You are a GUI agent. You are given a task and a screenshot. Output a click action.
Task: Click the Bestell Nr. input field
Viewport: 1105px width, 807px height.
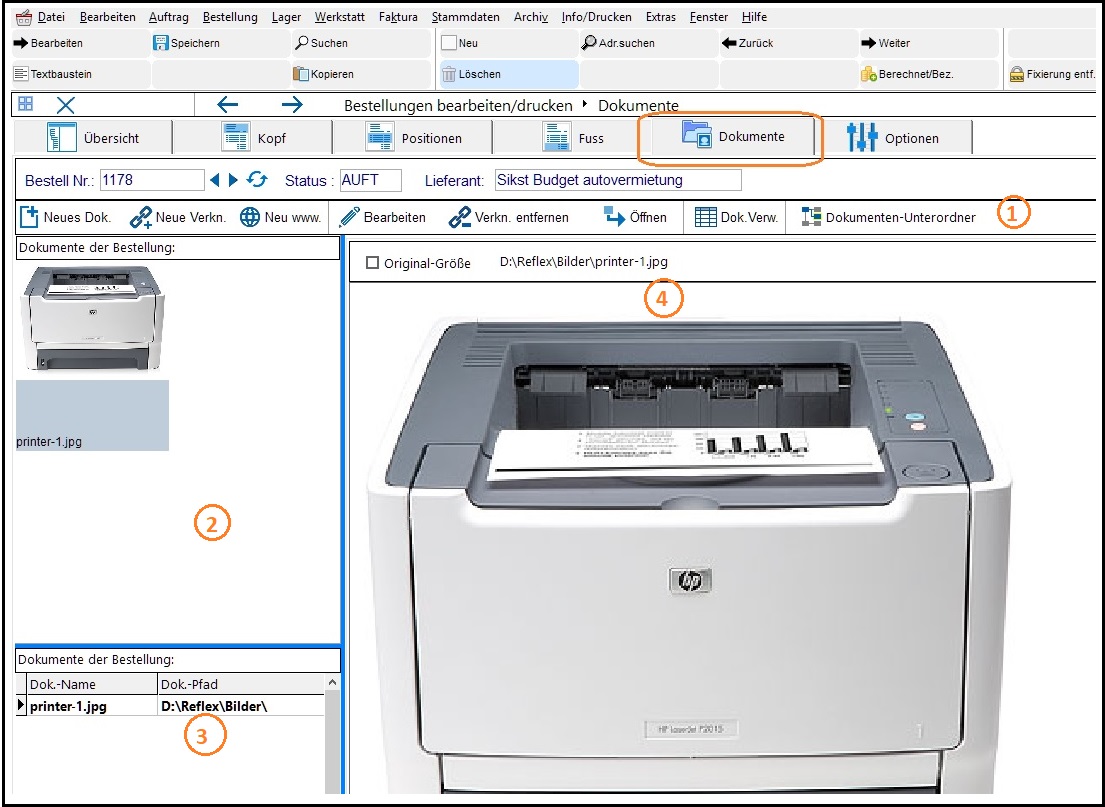(151, 180)
